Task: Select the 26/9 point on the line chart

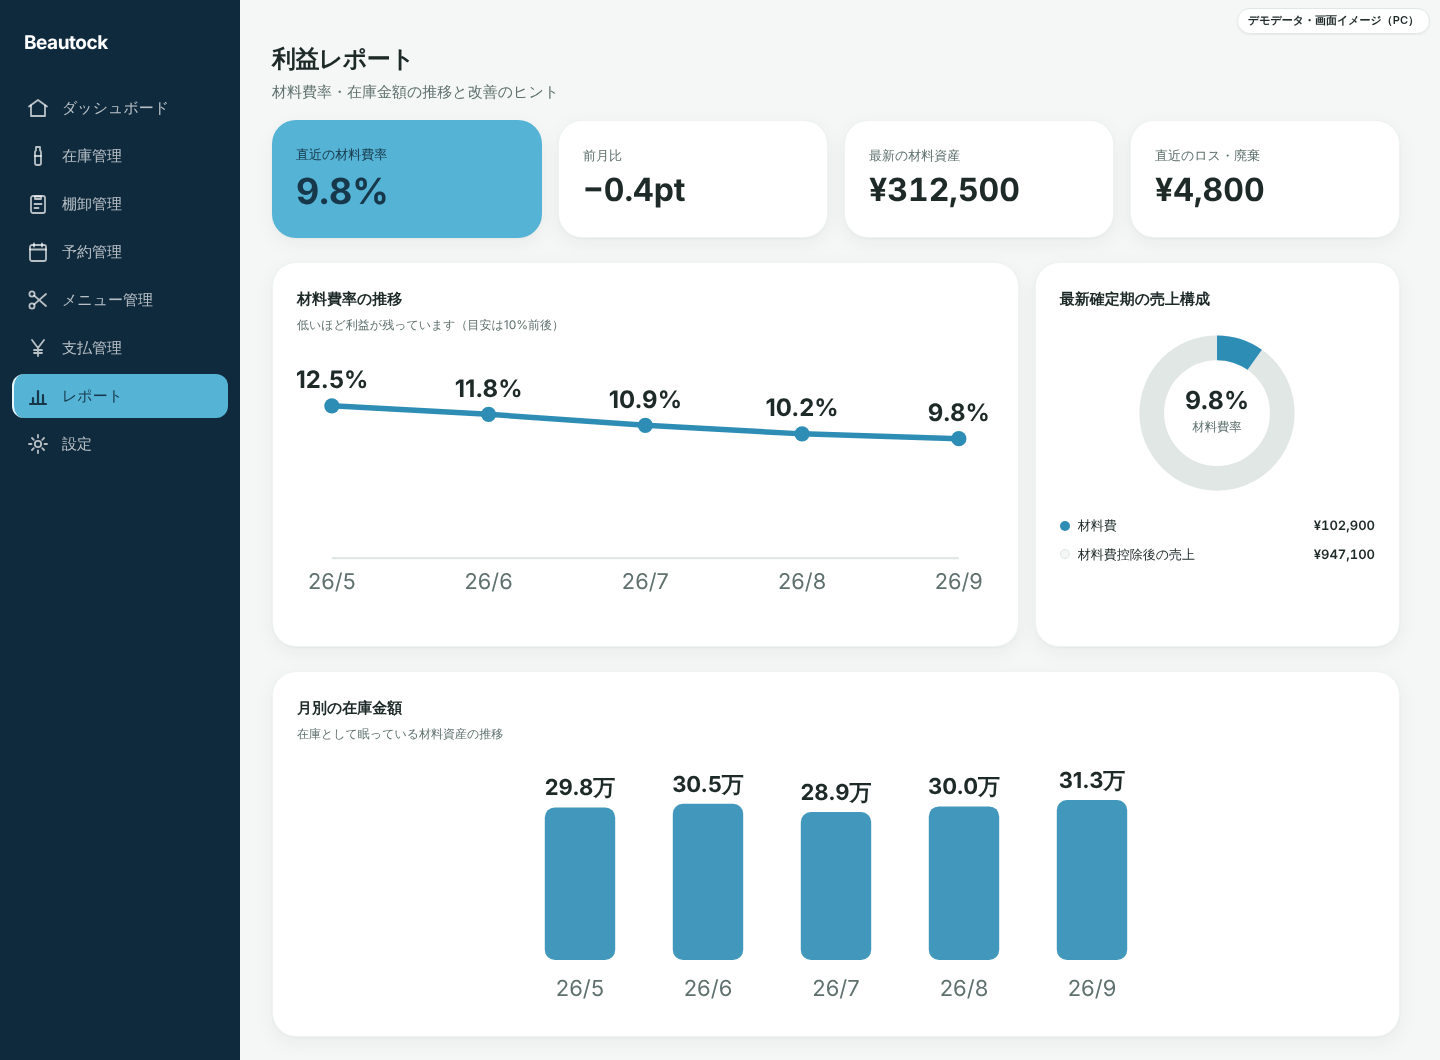Action: pos(959,439)
